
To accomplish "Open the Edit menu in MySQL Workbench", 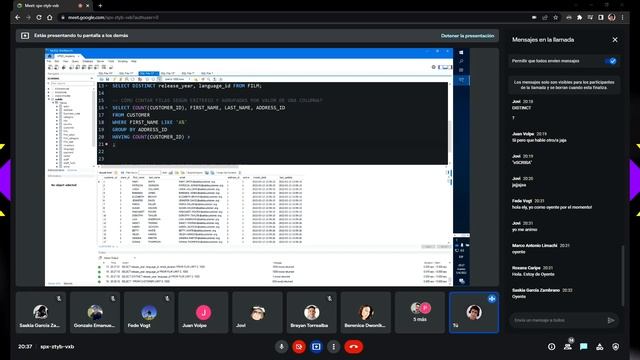I will (x=57, y=61).
